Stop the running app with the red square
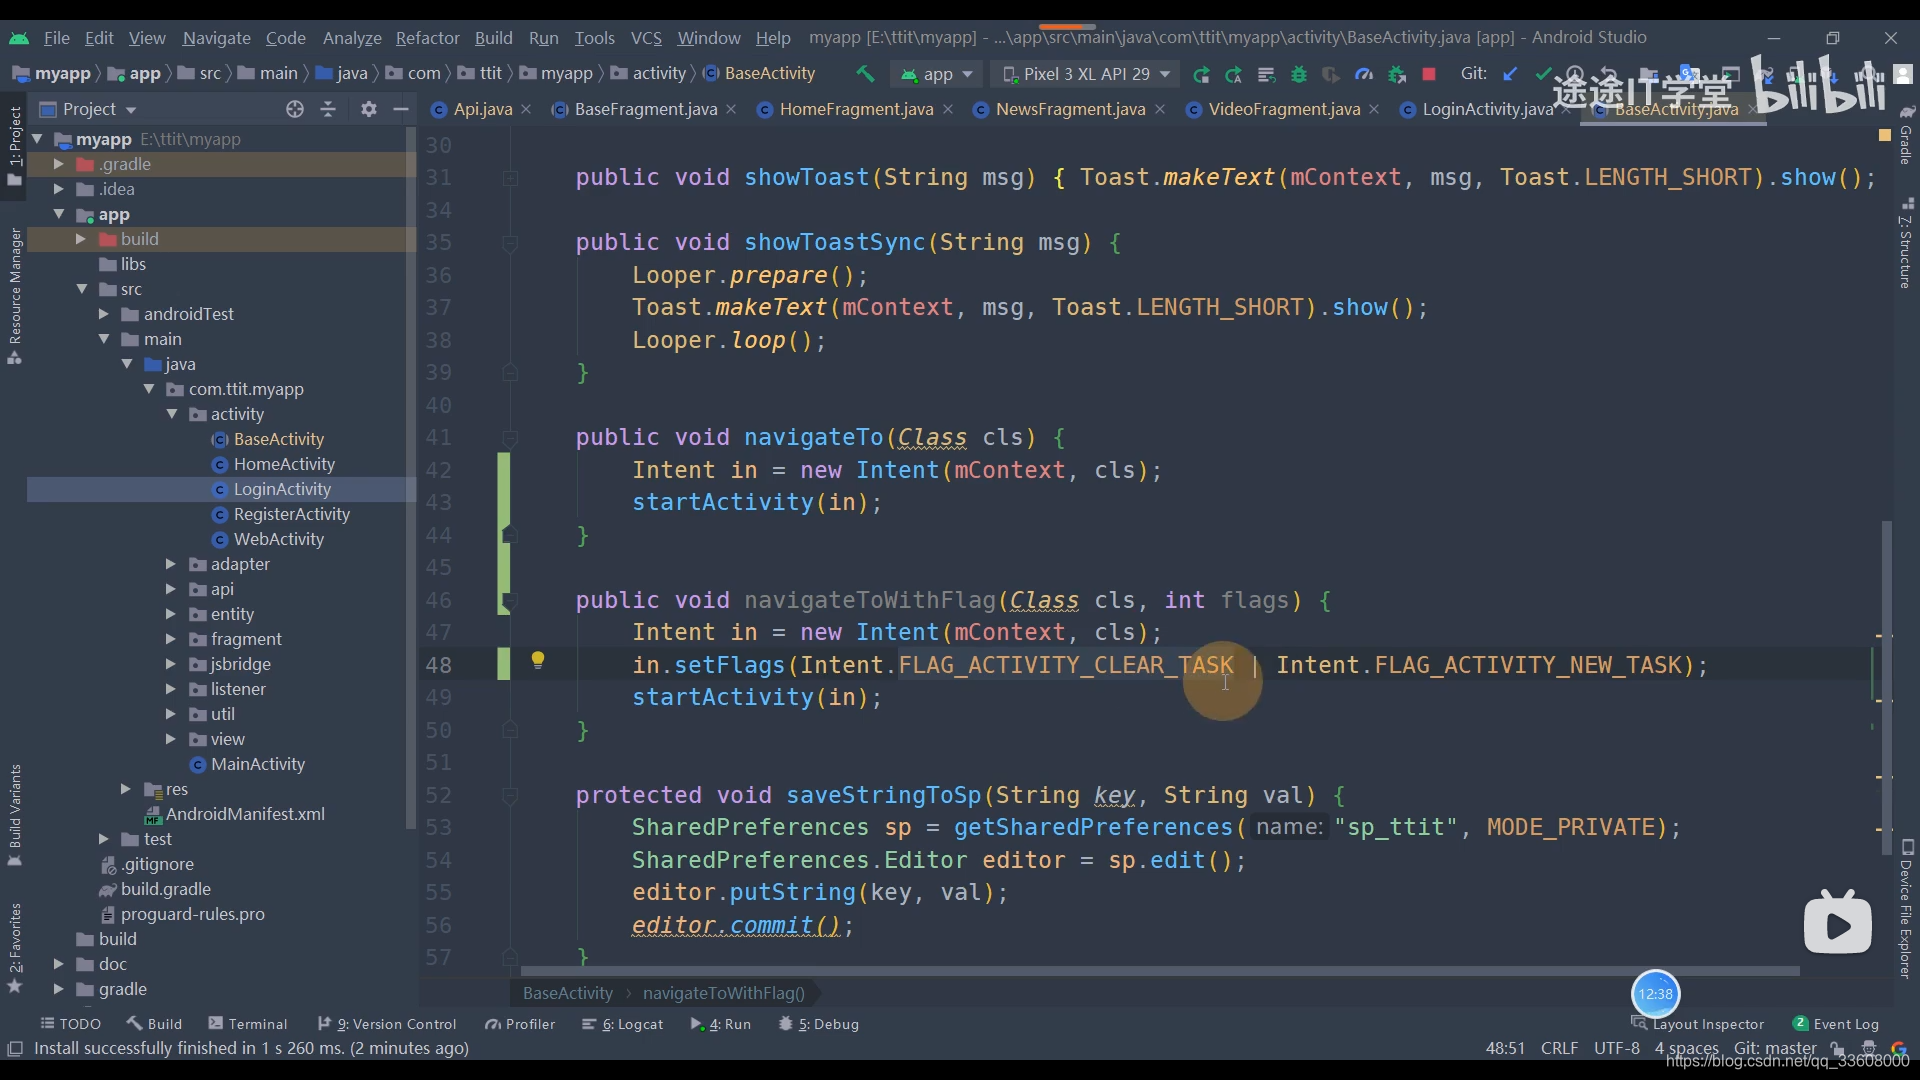 [x=1429, y=74]
